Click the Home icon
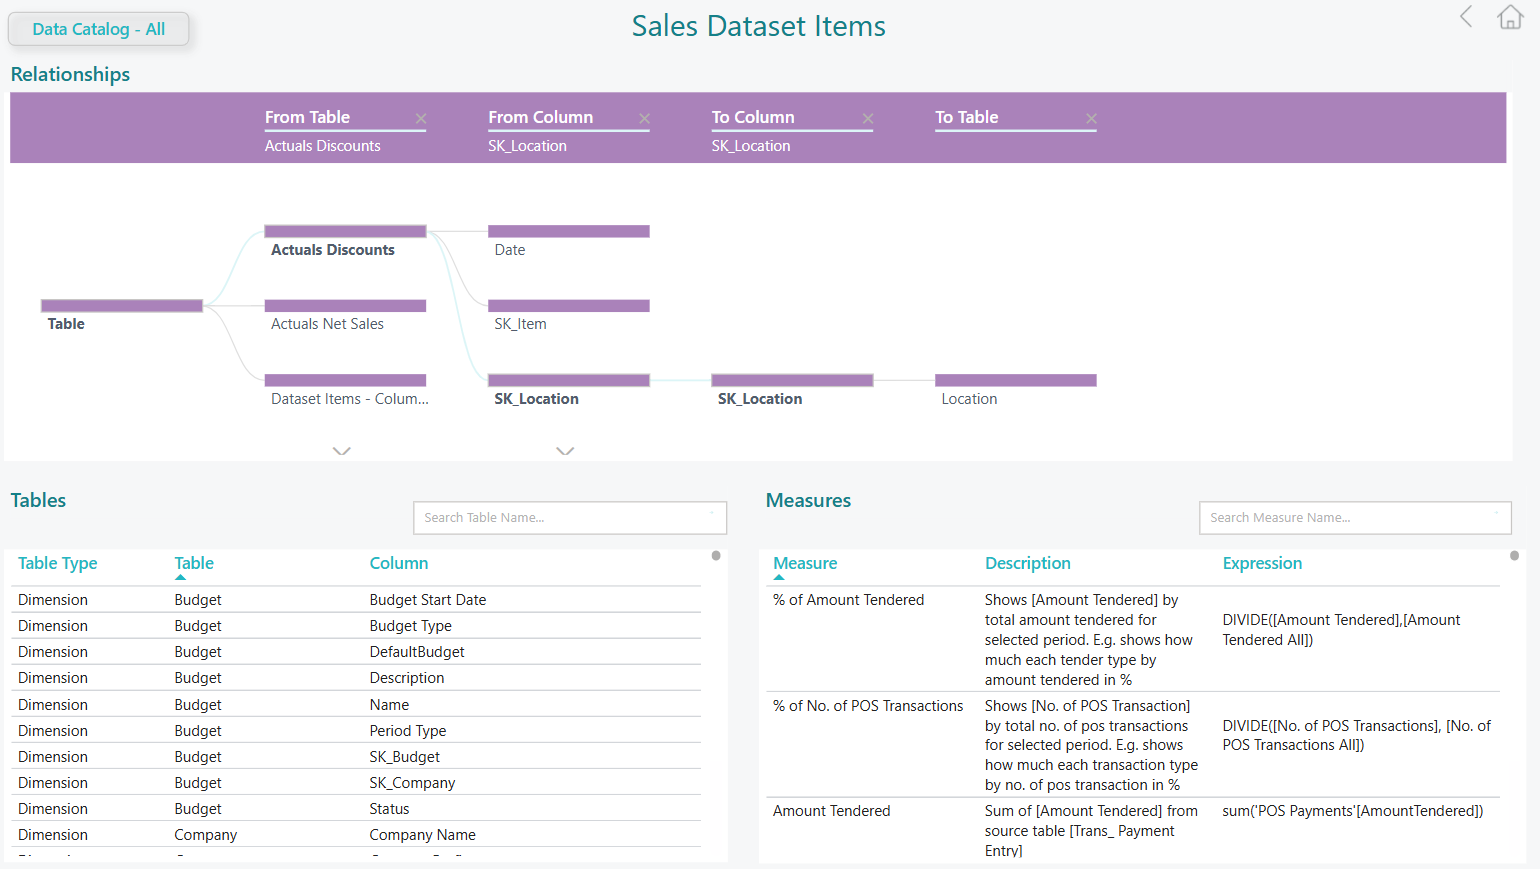The image size is (1540, 869). [1510, 17]
